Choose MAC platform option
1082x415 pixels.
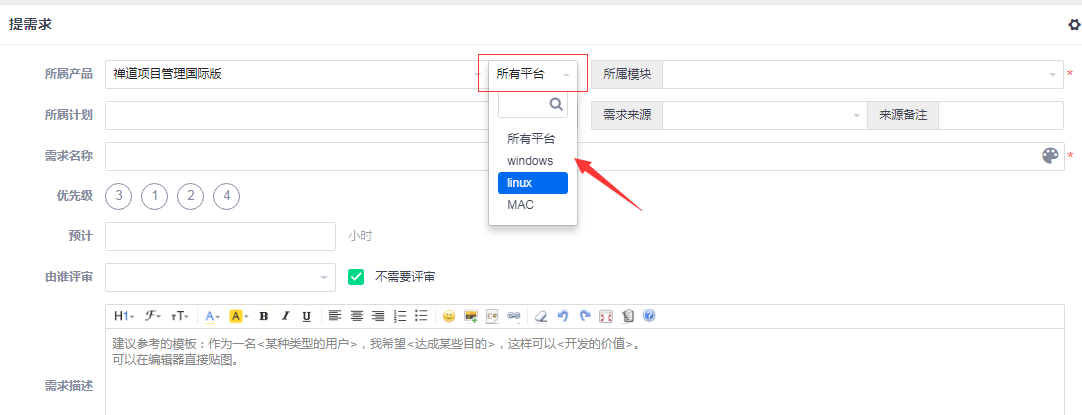pyautogui.click(x=533, y=205)
